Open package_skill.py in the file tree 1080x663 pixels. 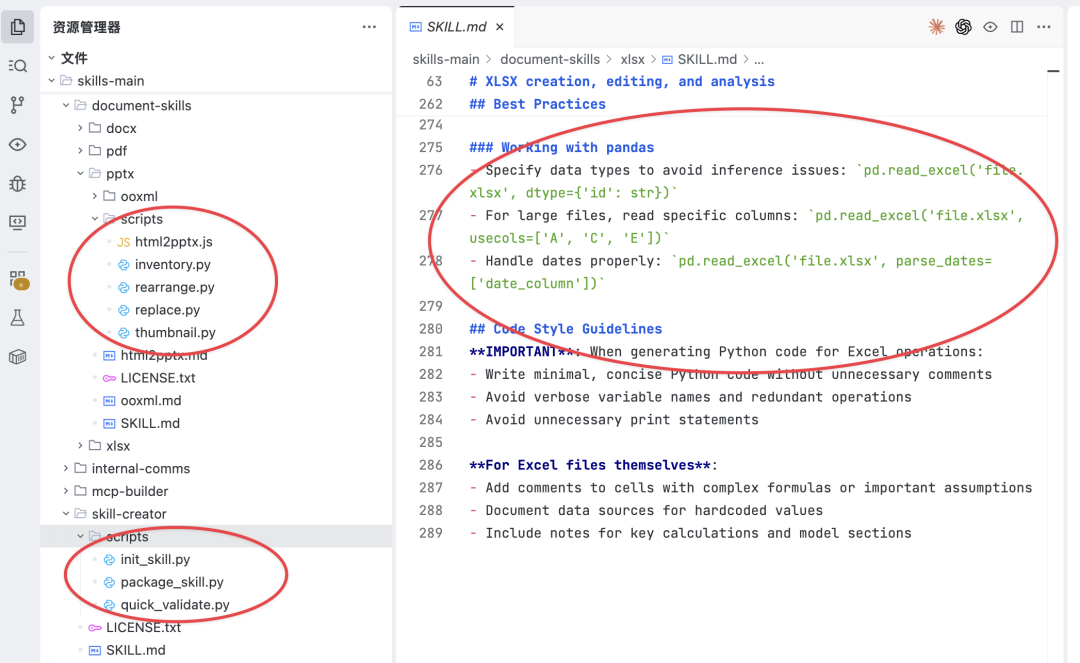[x=171, y=582]
